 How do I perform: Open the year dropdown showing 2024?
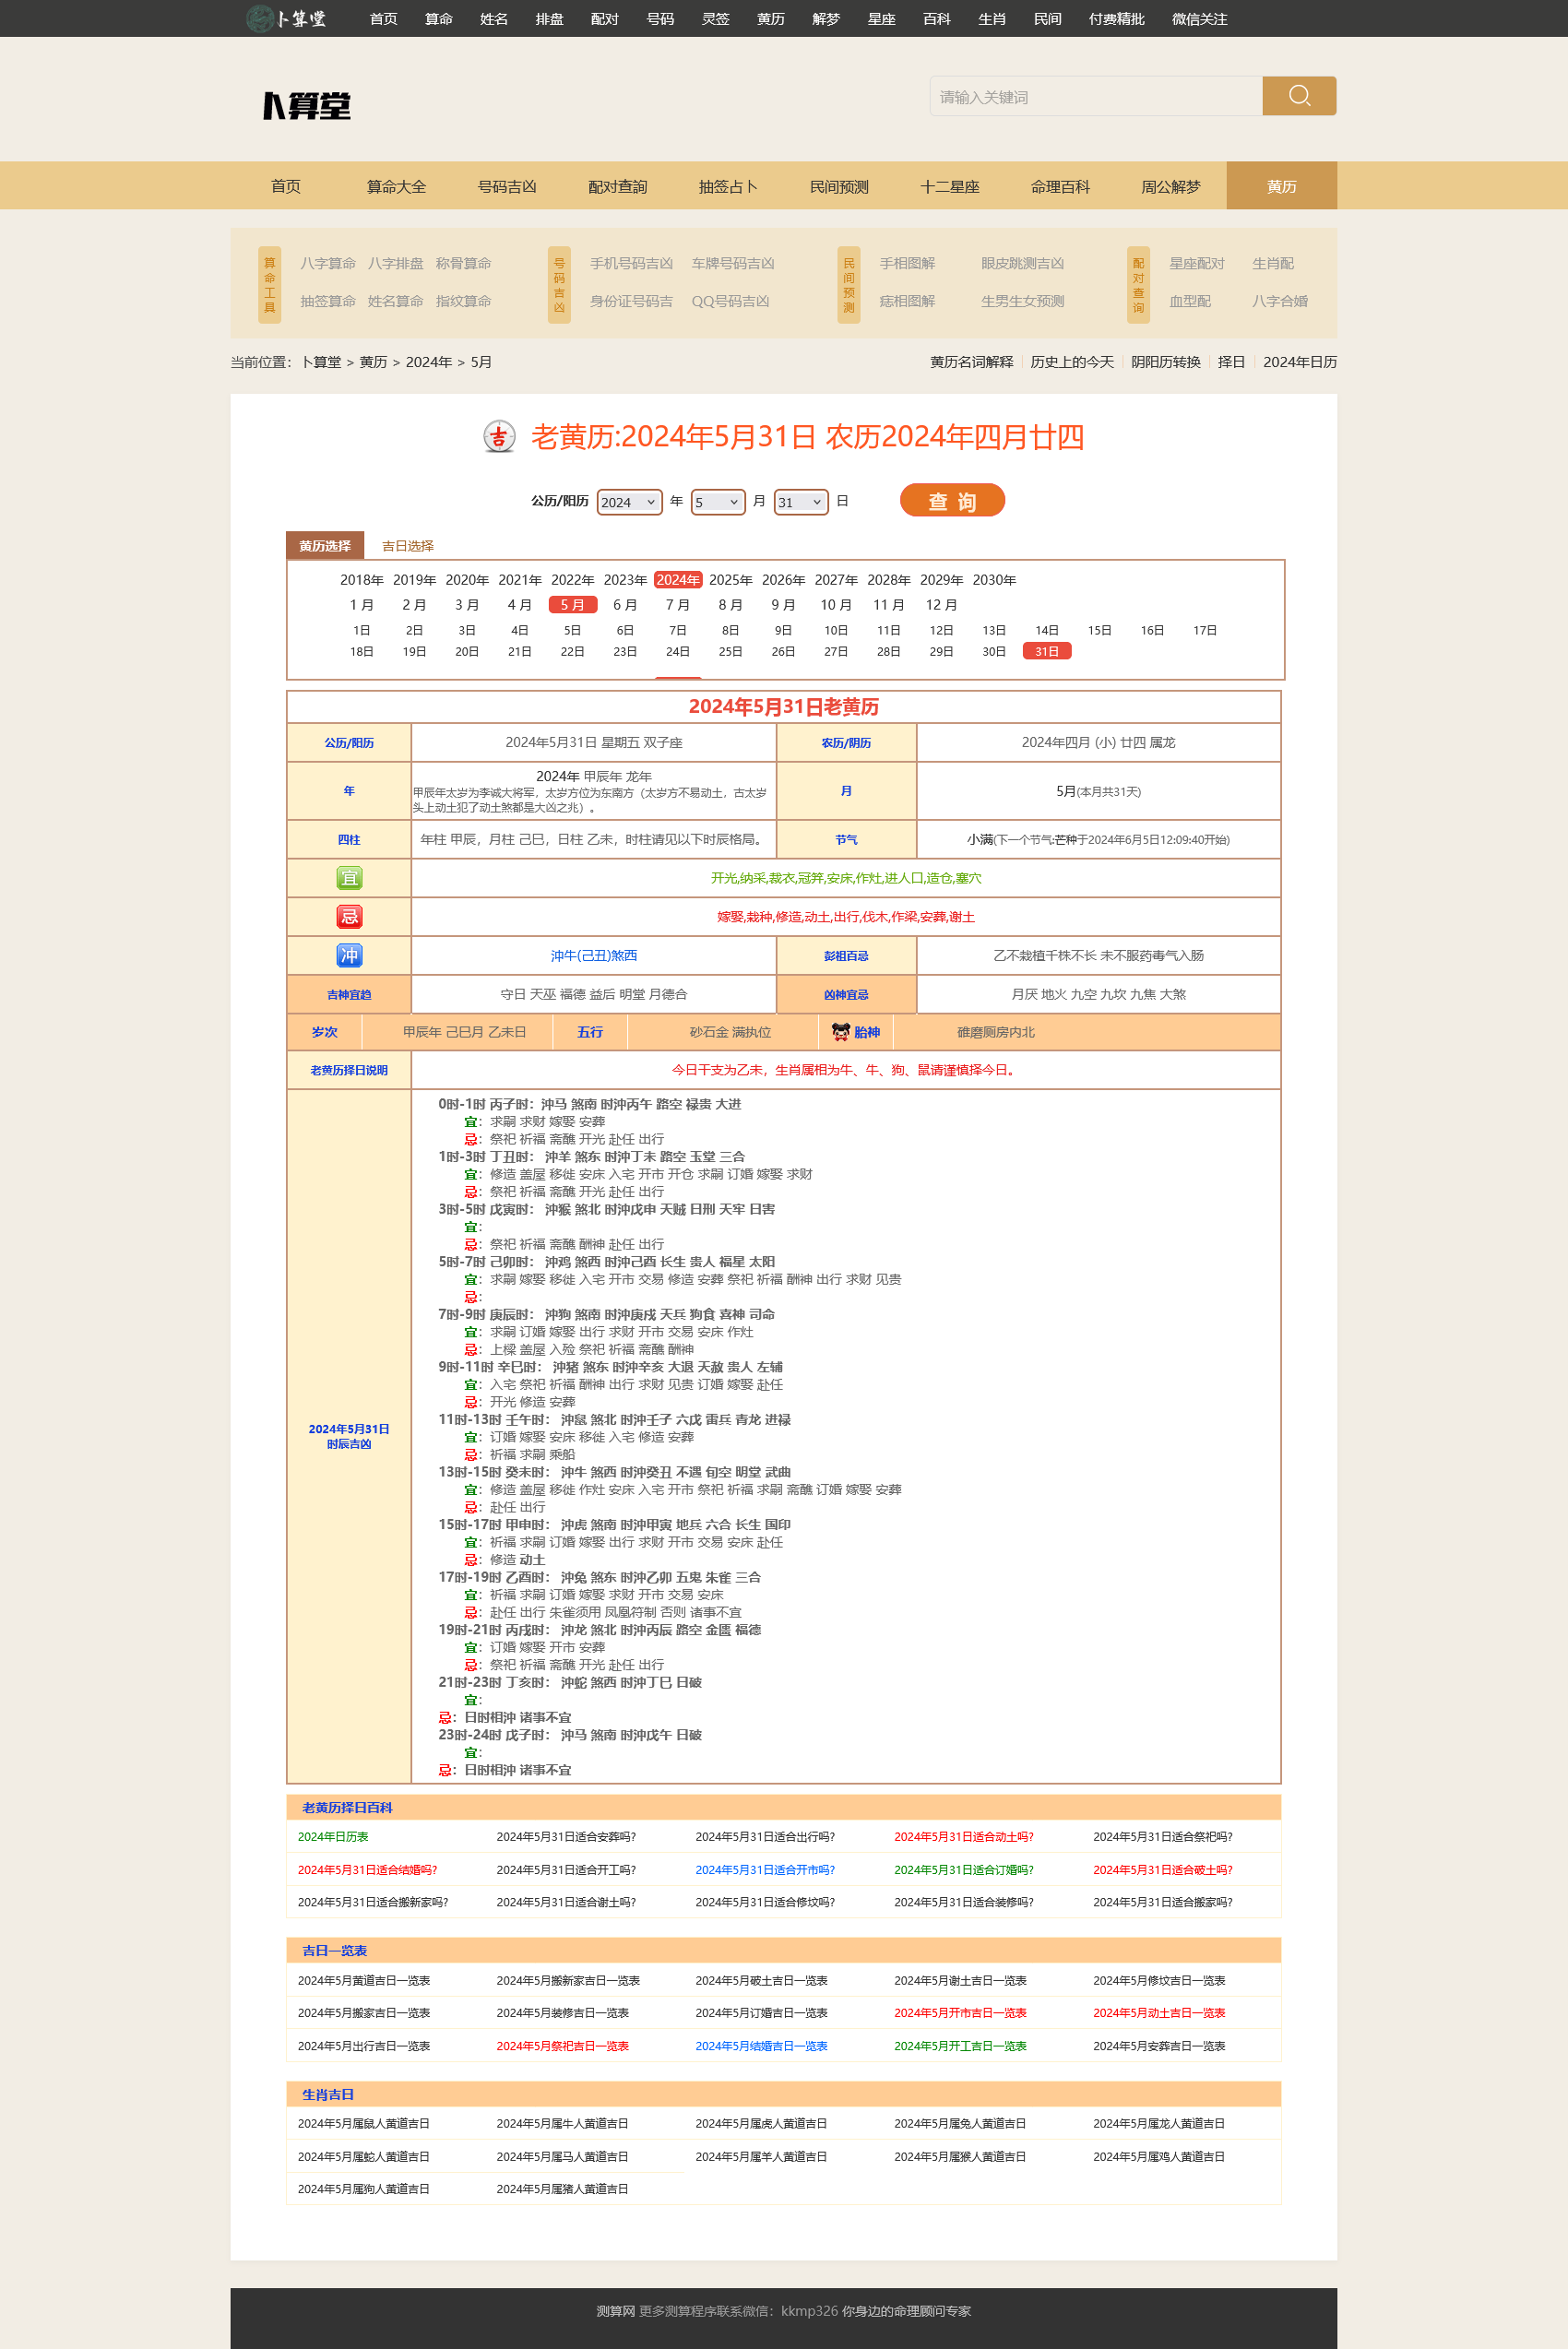click(629, 502)
